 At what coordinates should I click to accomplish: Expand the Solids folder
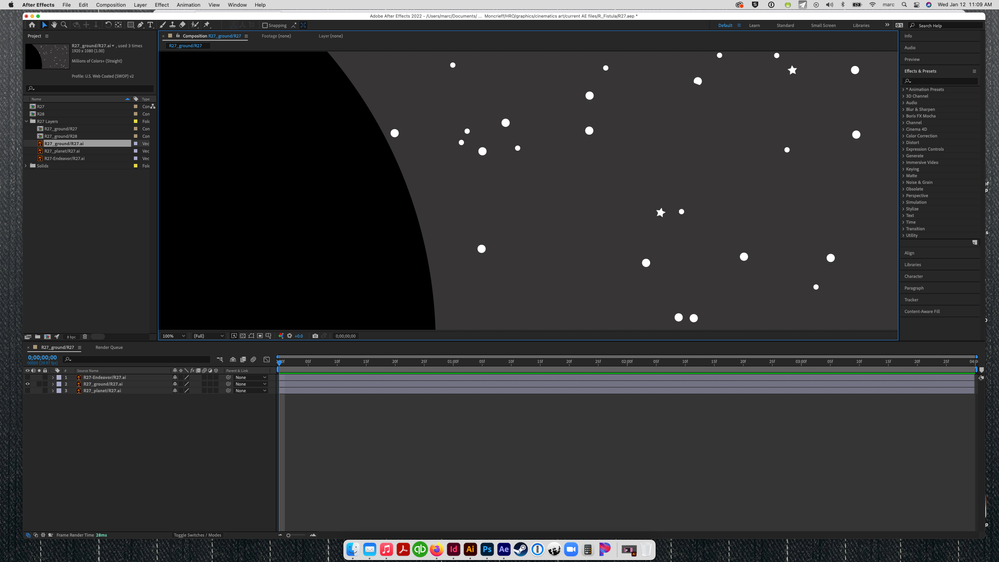(x=27, y=166)
